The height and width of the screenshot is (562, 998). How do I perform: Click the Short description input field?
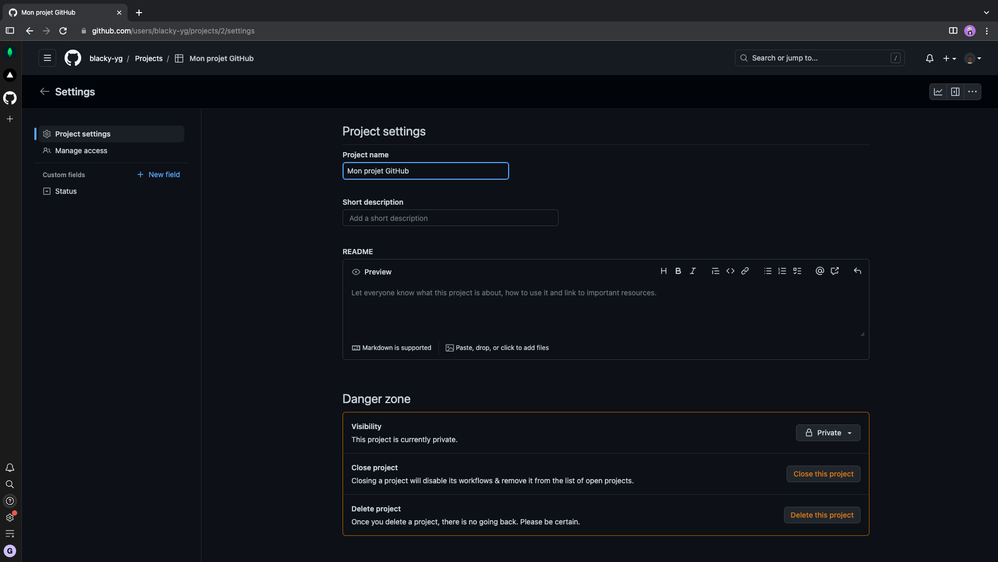[450, 218]
